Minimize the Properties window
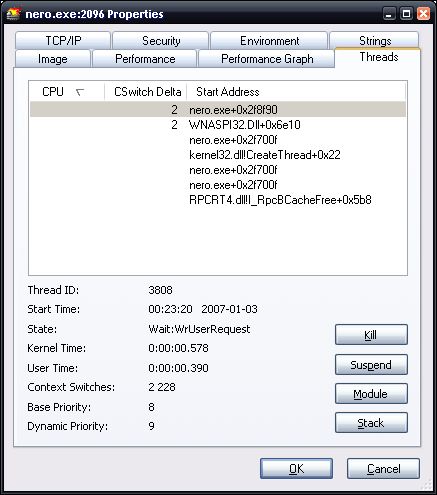This screenshot has width=437, height=495. pyautogui.click(x=389, y=14)
